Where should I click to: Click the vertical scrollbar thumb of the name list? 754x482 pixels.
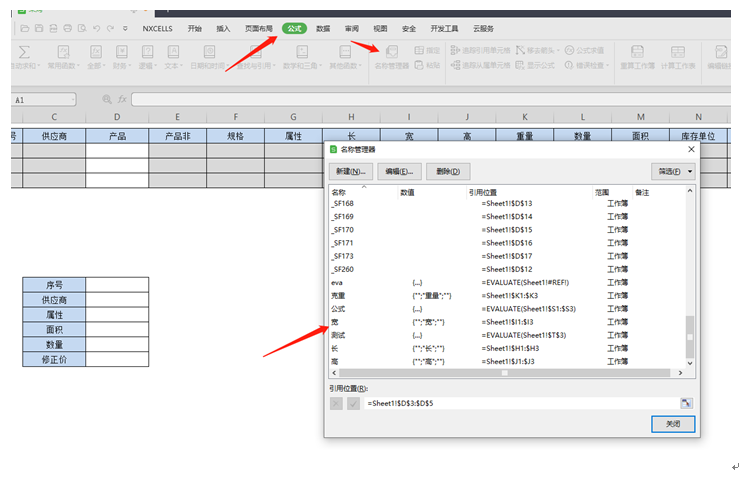click(x=688, y=333)
